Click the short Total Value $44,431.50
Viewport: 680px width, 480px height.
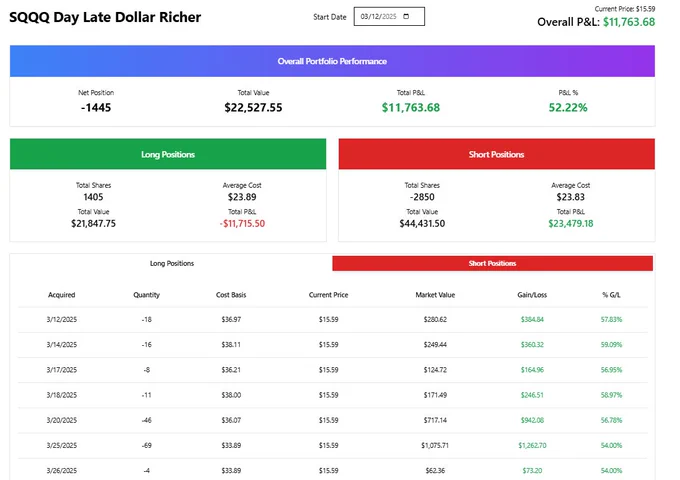pyautogui.click(x=422, y=224)
